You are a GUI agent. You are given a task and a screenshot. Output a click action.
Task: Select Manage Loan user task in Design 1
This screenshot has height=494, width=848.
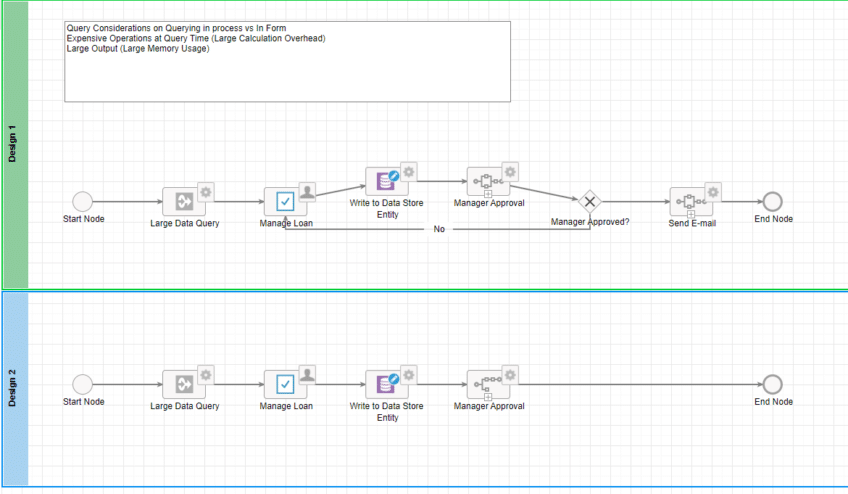(x=285, y=201)
